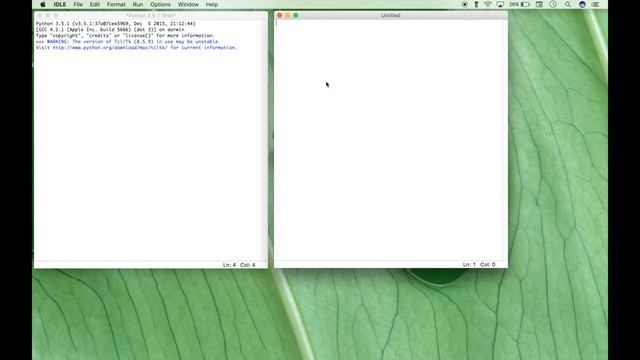Image resolution: width=640 pixels, height=360 pixels.
Task: Open the Edit menu
Action: coord(95,4)
